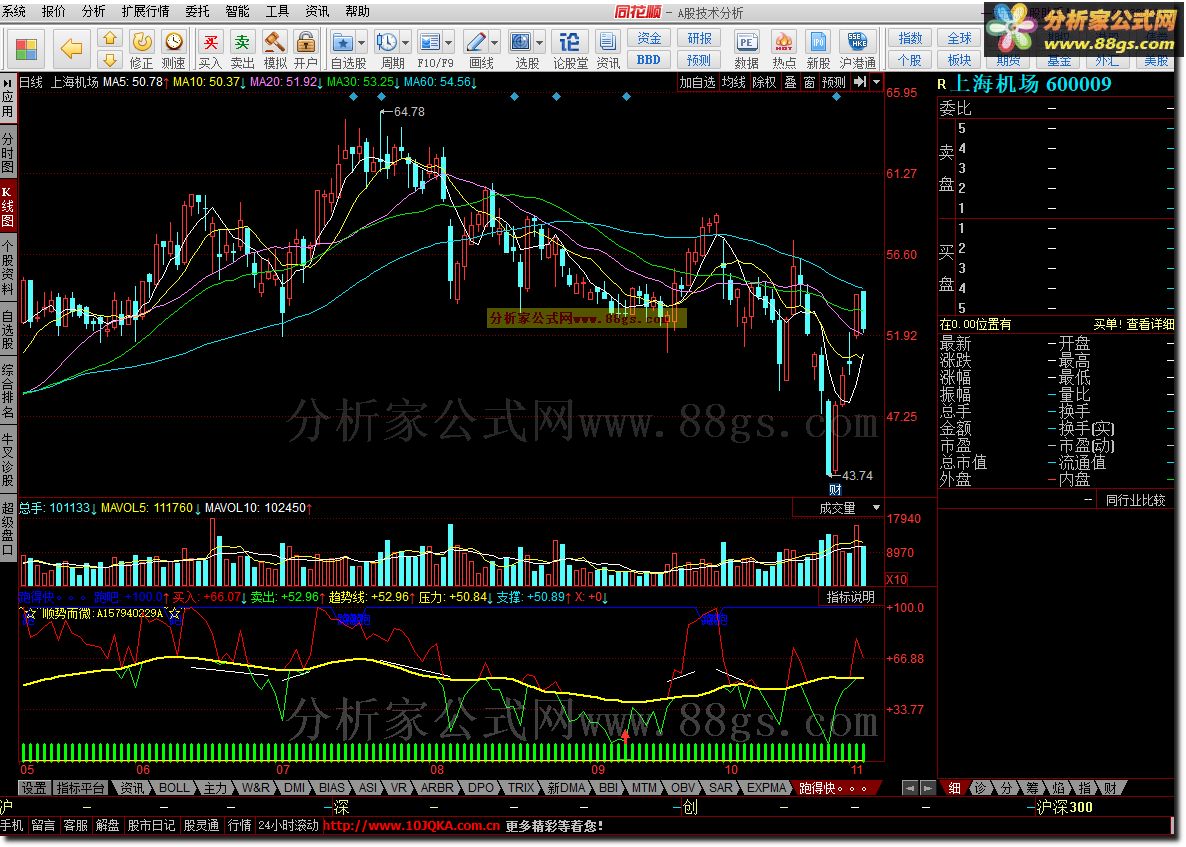Click the 资金 funds button

[x=649, y=39]
